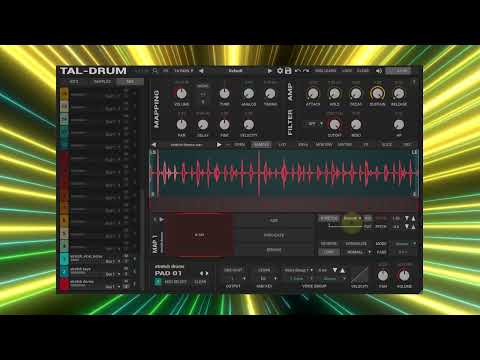Play the loaded sample in the sample bar
Viewport: 480px width, 360px height.
tap(219, 145)
